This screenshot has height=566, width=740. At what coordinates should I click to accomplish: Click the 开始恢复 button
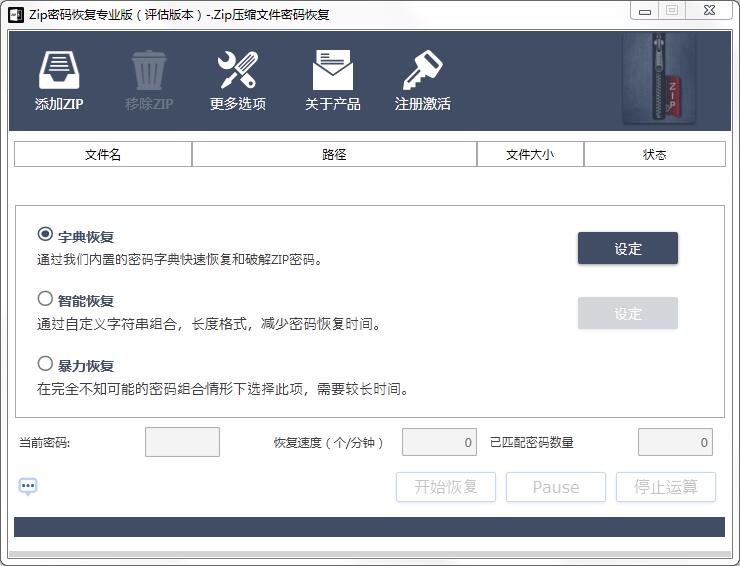pyautogui.click(x=446, y=487)
